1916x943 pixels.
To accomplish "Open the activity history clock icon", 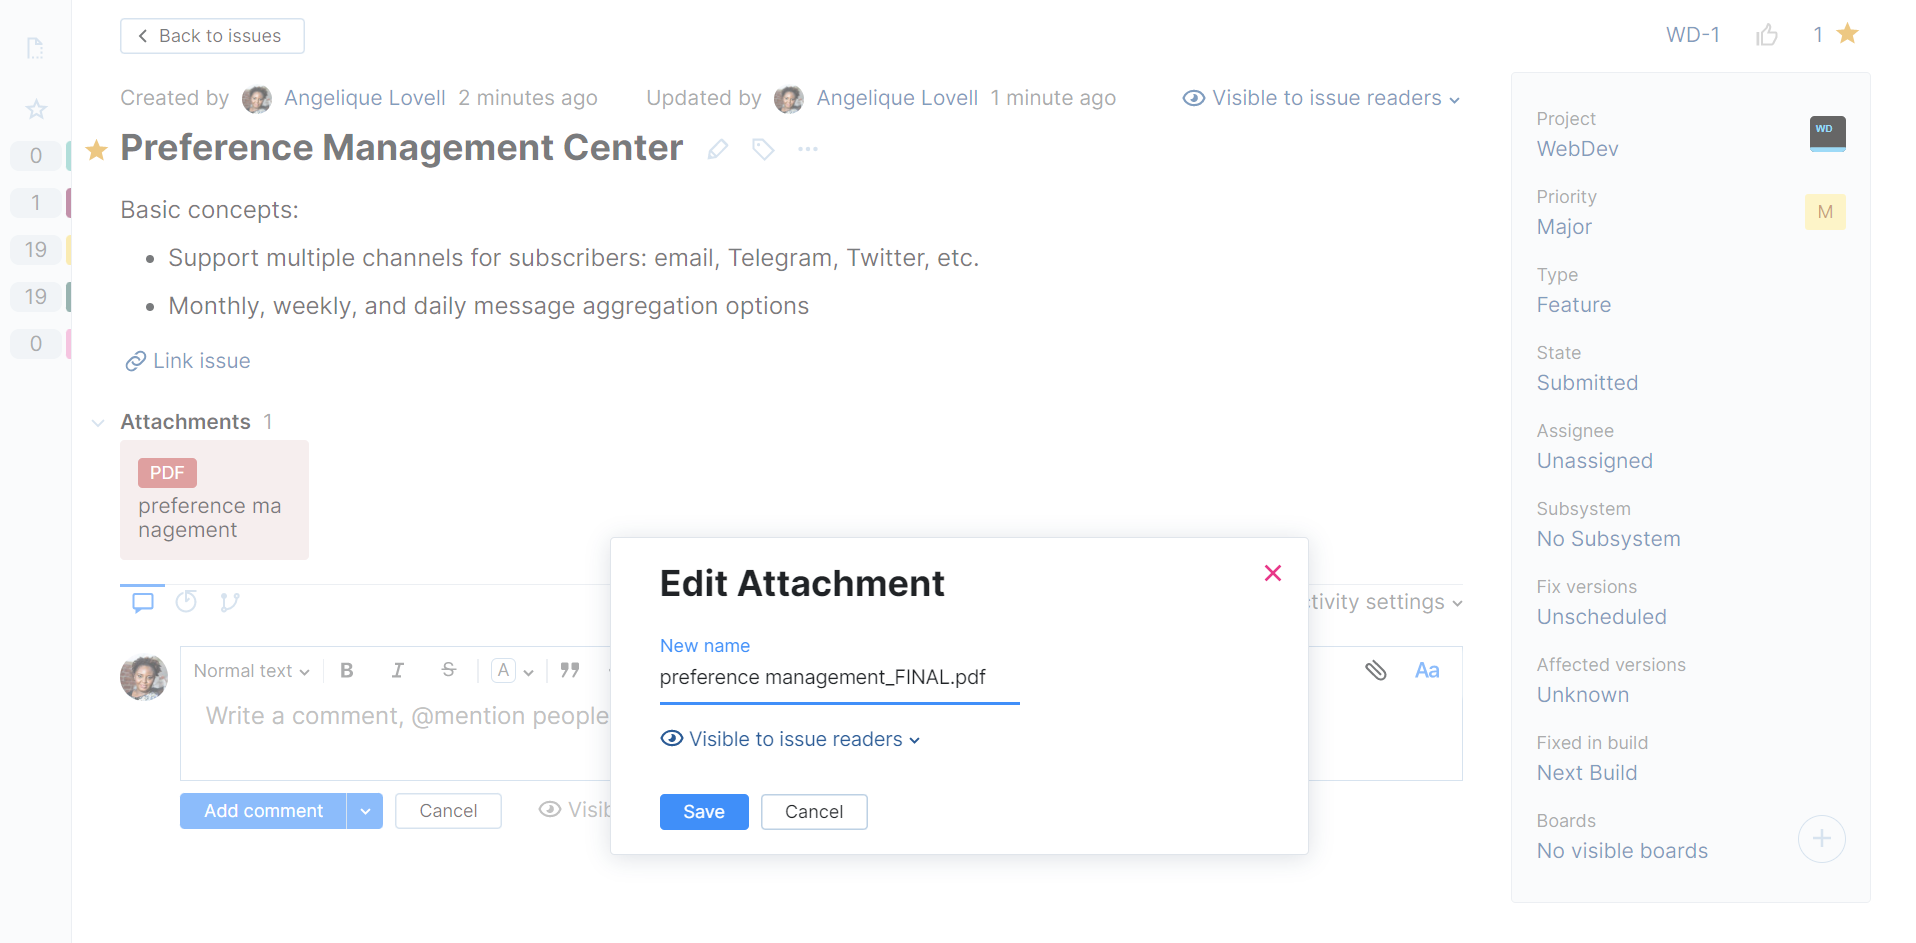I will click(186, 601).
